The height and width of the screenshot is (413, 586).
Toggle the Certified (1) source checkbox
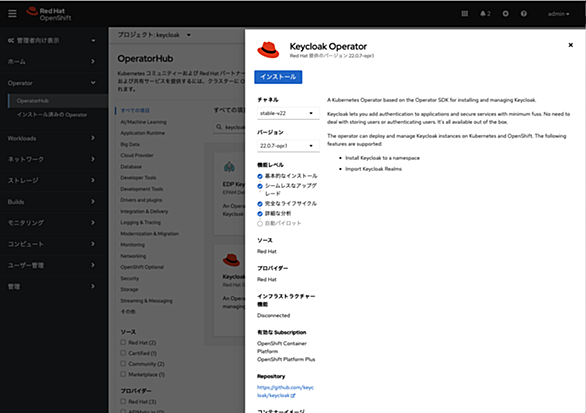coord(123,353)
